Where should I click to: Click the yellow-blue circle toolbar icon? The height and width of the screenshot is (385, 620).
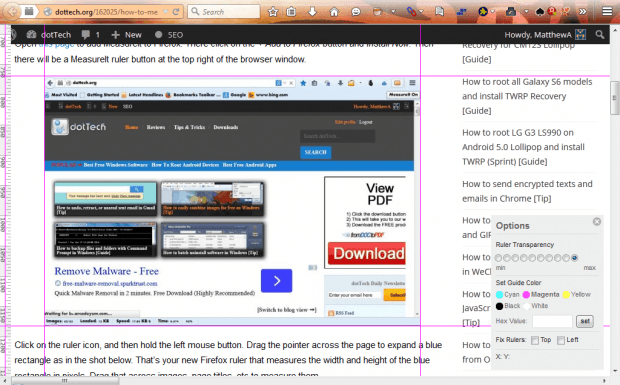click(x=483, y=12)
